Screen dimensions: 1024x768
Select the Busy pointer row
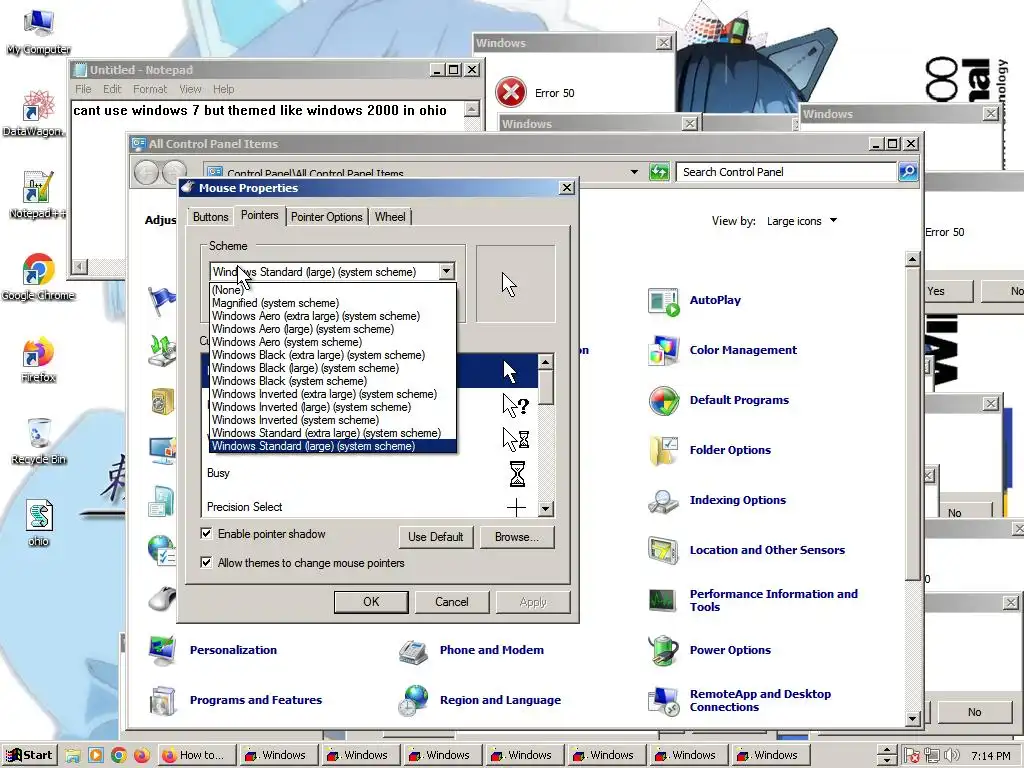[x=370, y=473]
